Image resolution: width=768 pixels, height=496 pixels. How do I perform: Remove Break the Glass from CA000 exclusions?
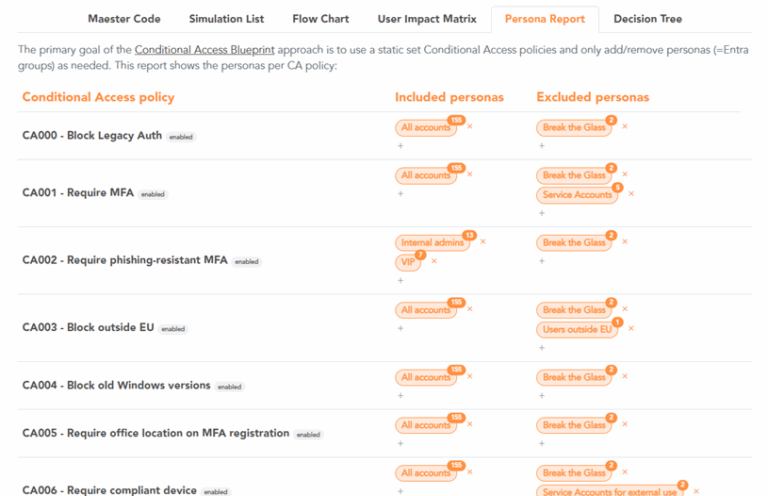[x=624, y=126]
